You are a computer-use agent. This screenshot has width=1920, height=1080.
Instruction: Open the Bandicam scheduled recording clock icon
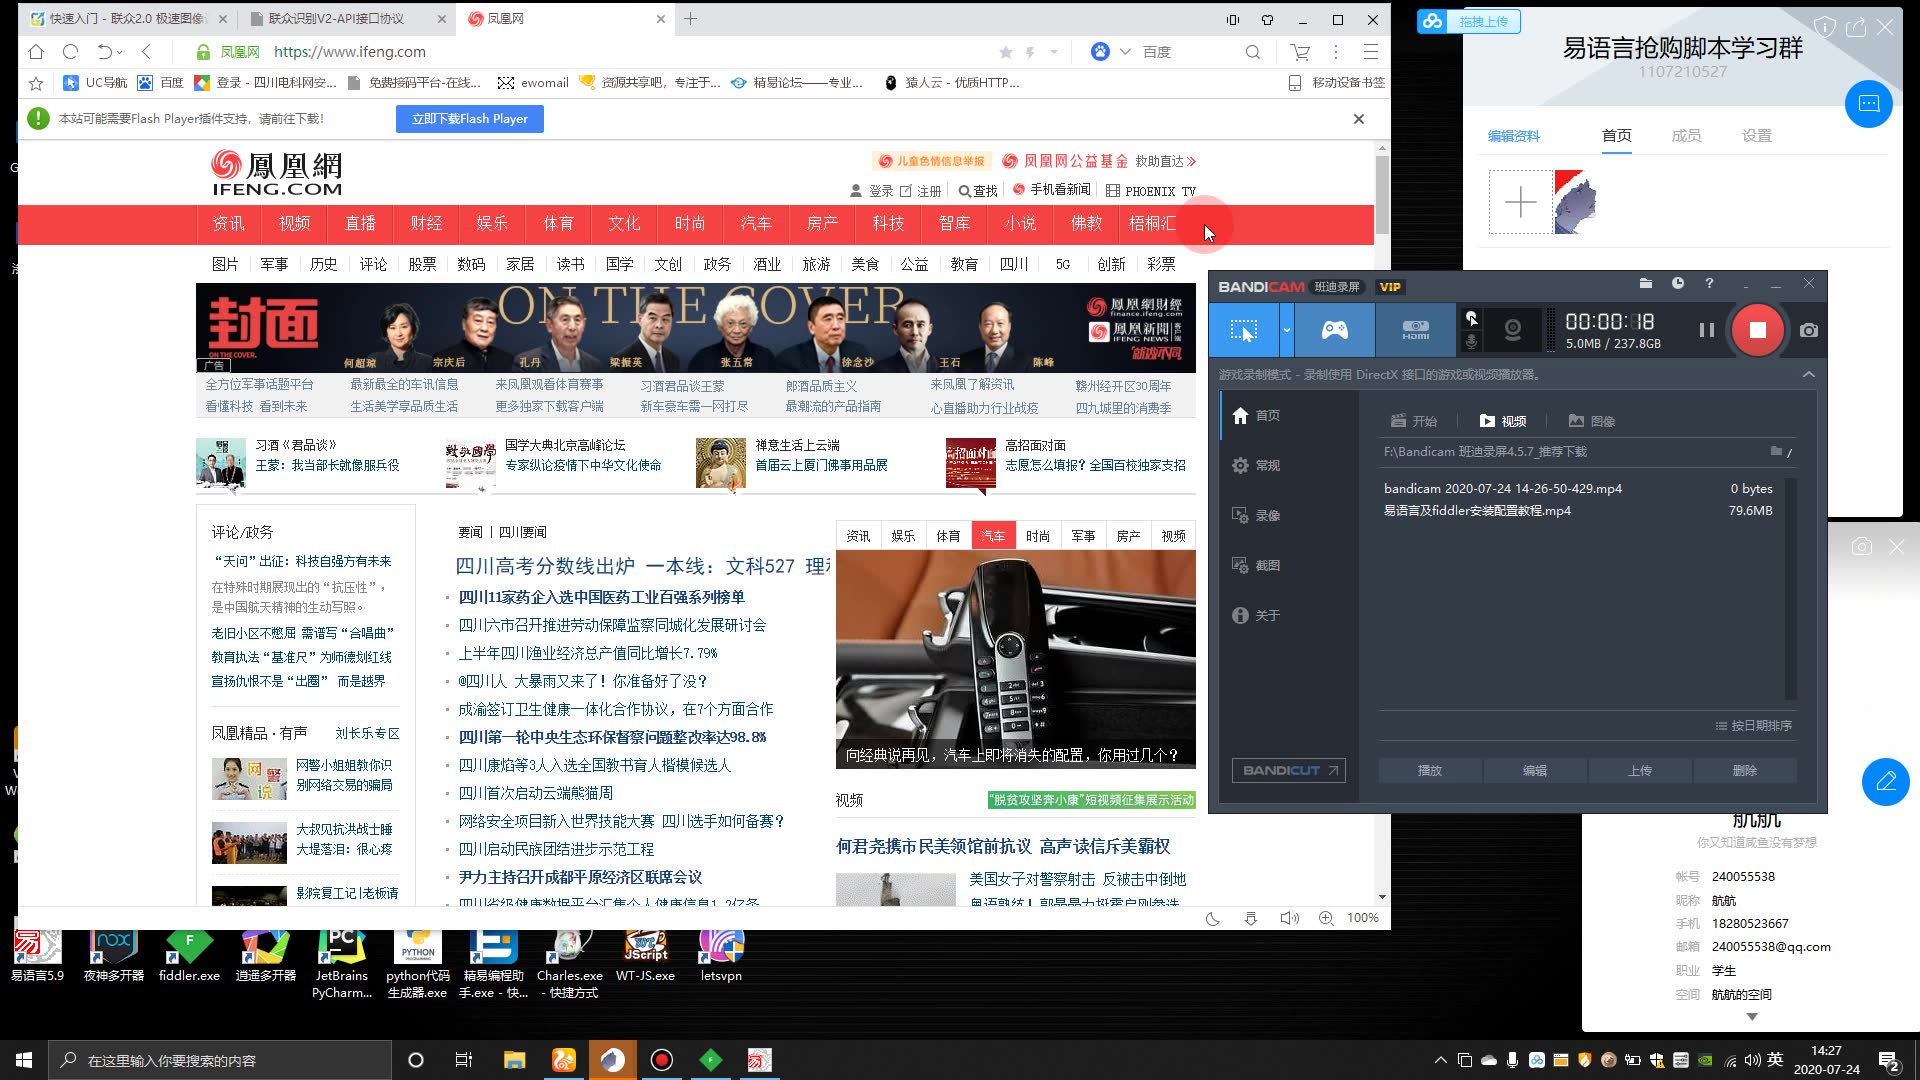[x=1678, y=284]
